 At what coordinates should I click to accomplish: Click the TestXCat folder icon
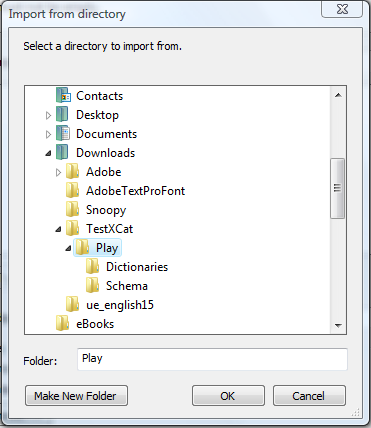[72, 228]
